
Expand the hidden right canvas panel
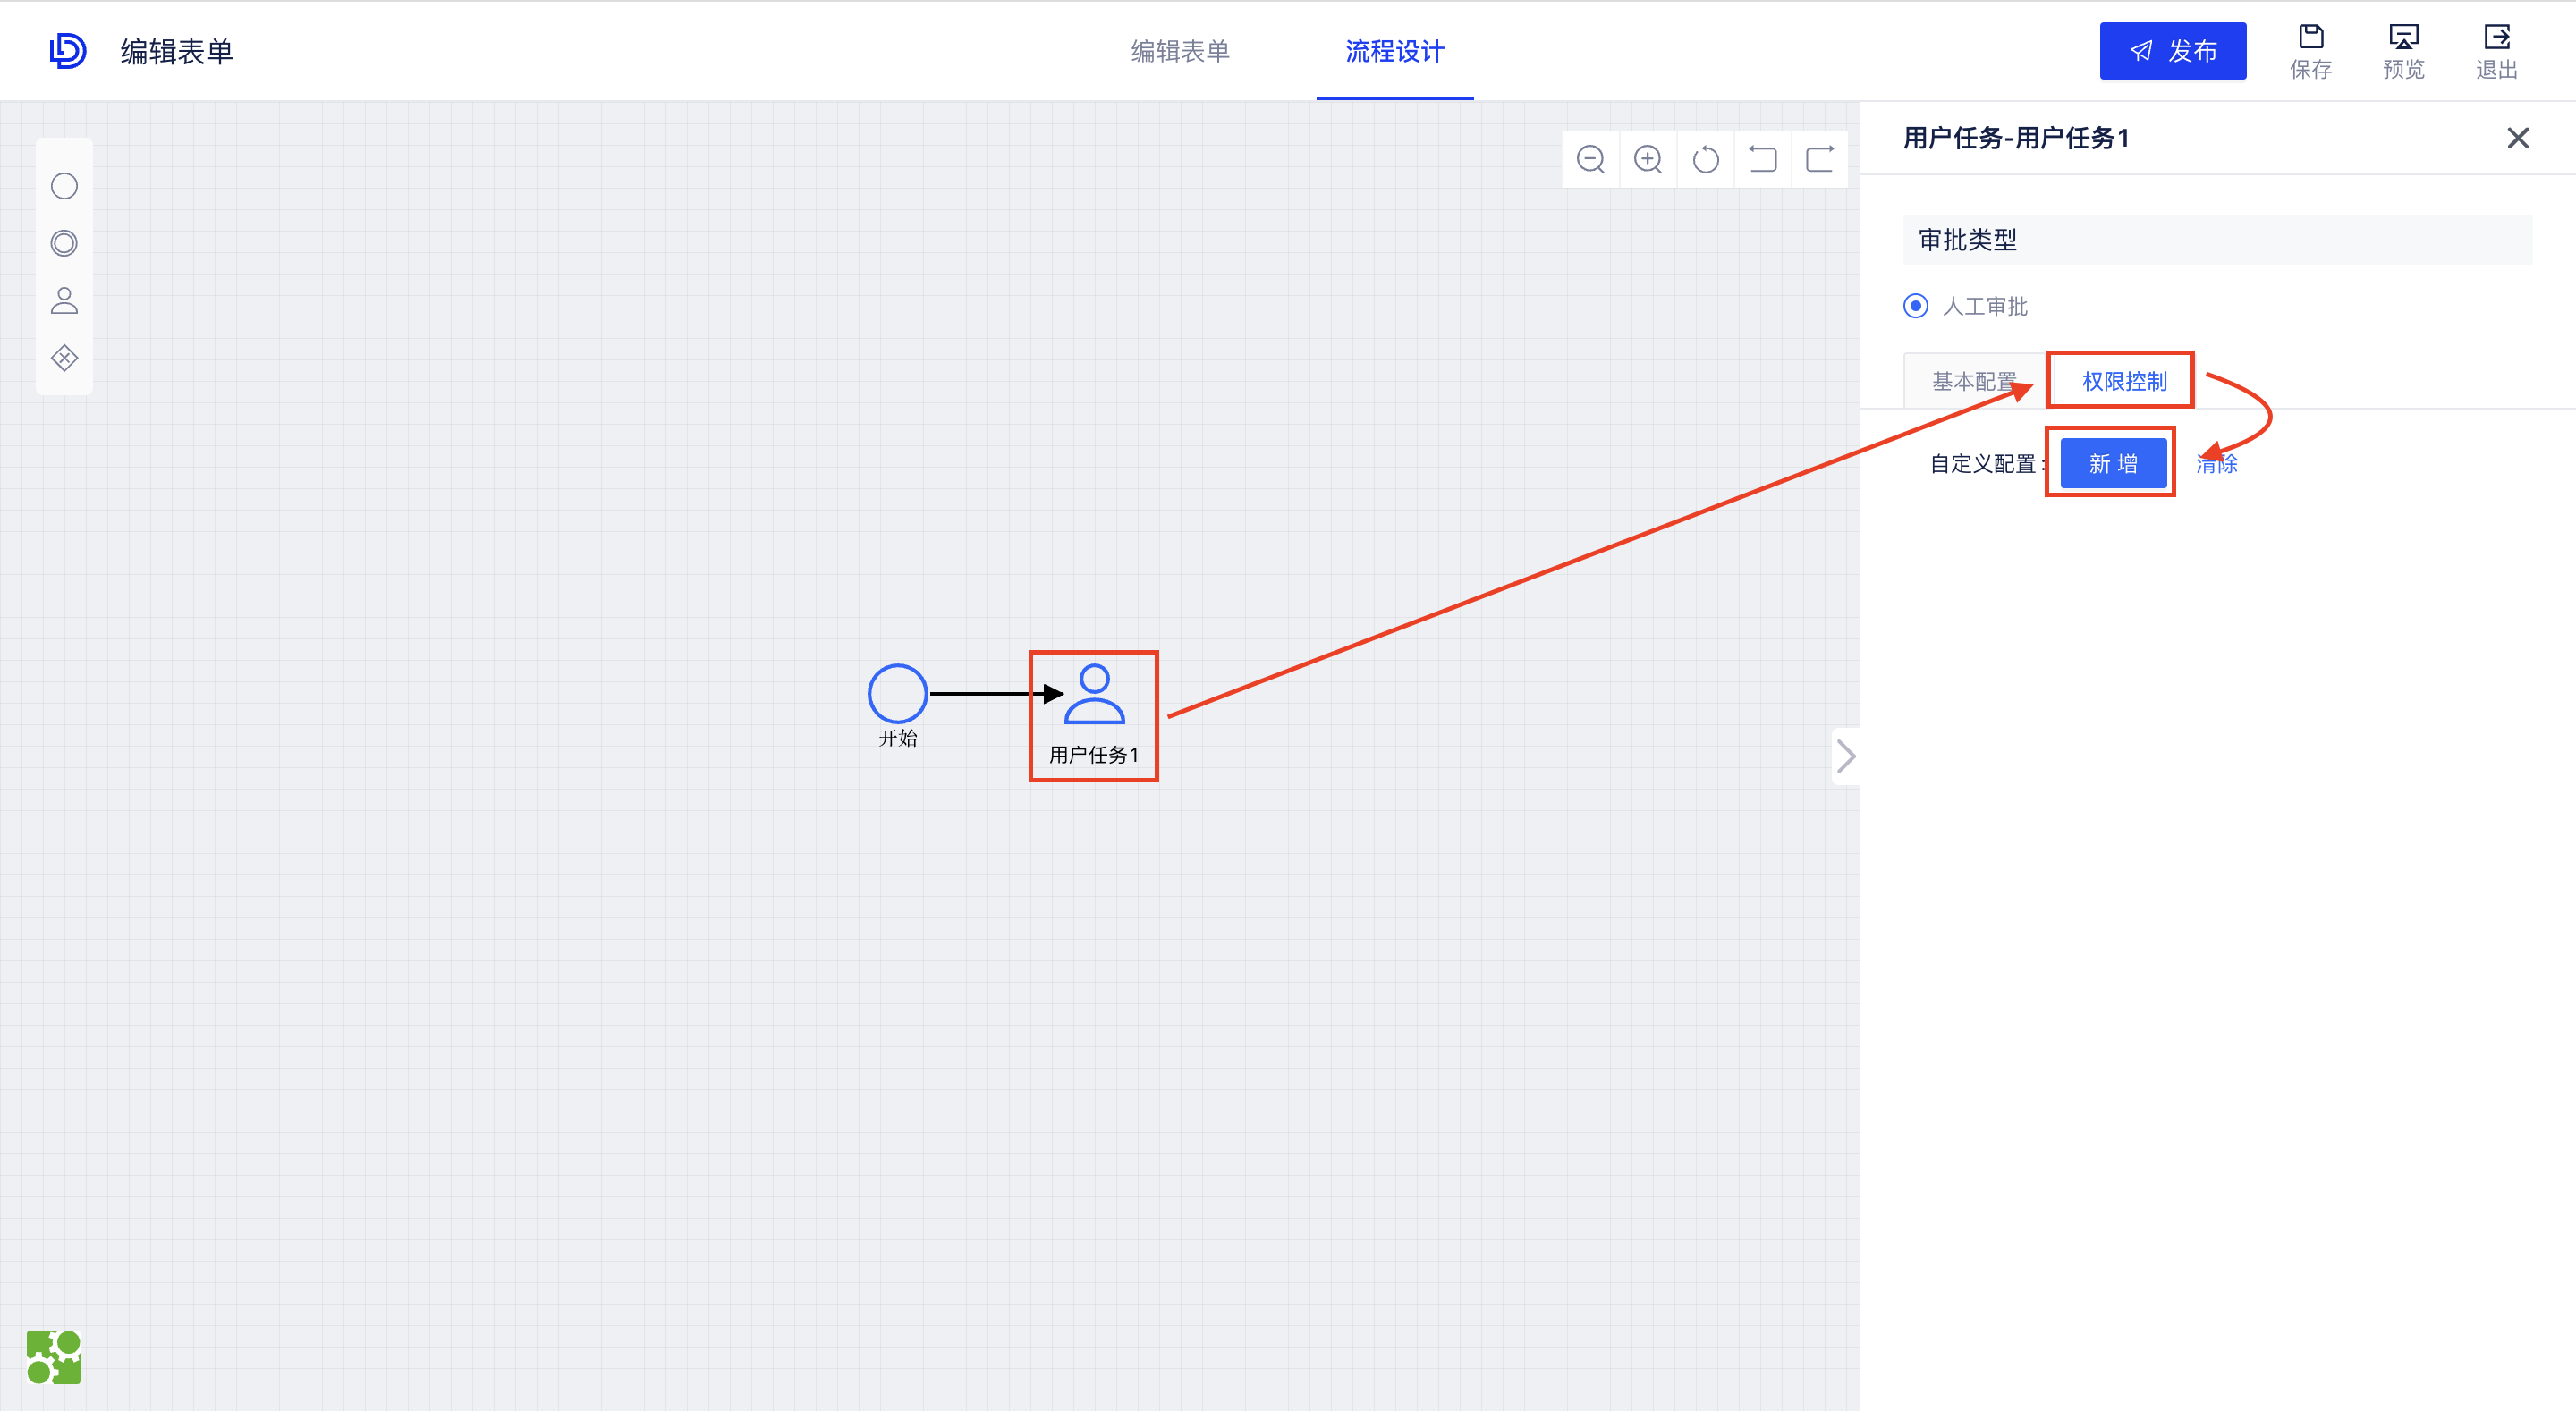click(x=1845, y=757)
